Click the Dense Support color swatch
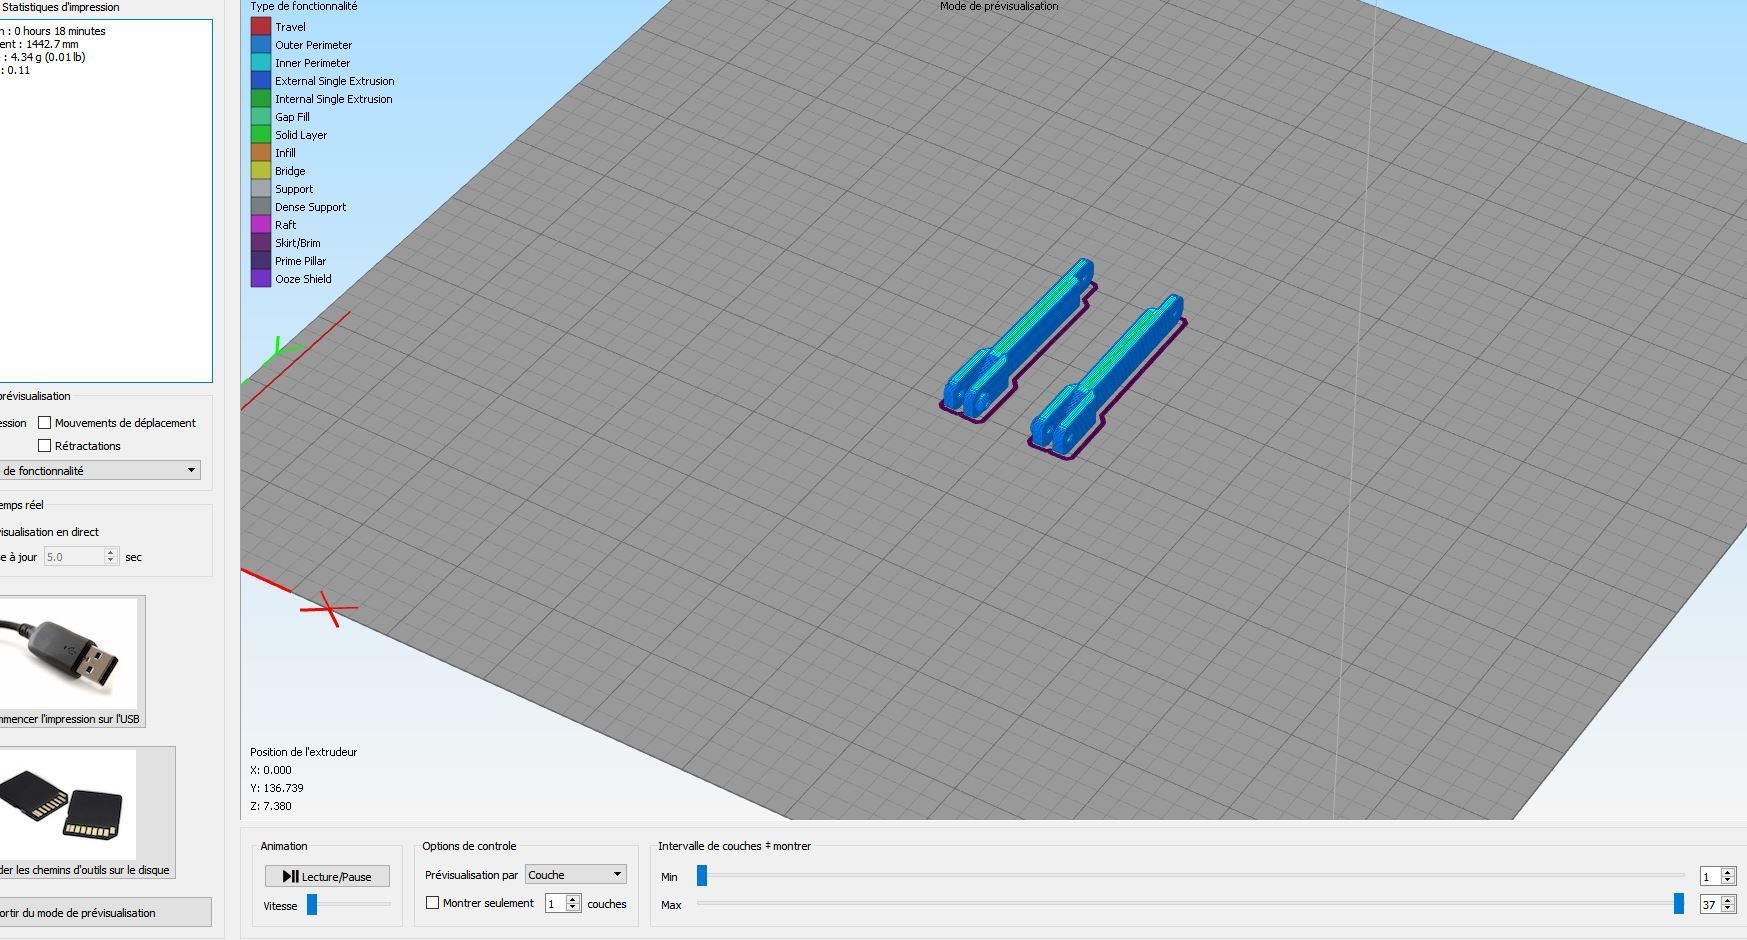Viewport: 1747px width, 940px height. 261,207
